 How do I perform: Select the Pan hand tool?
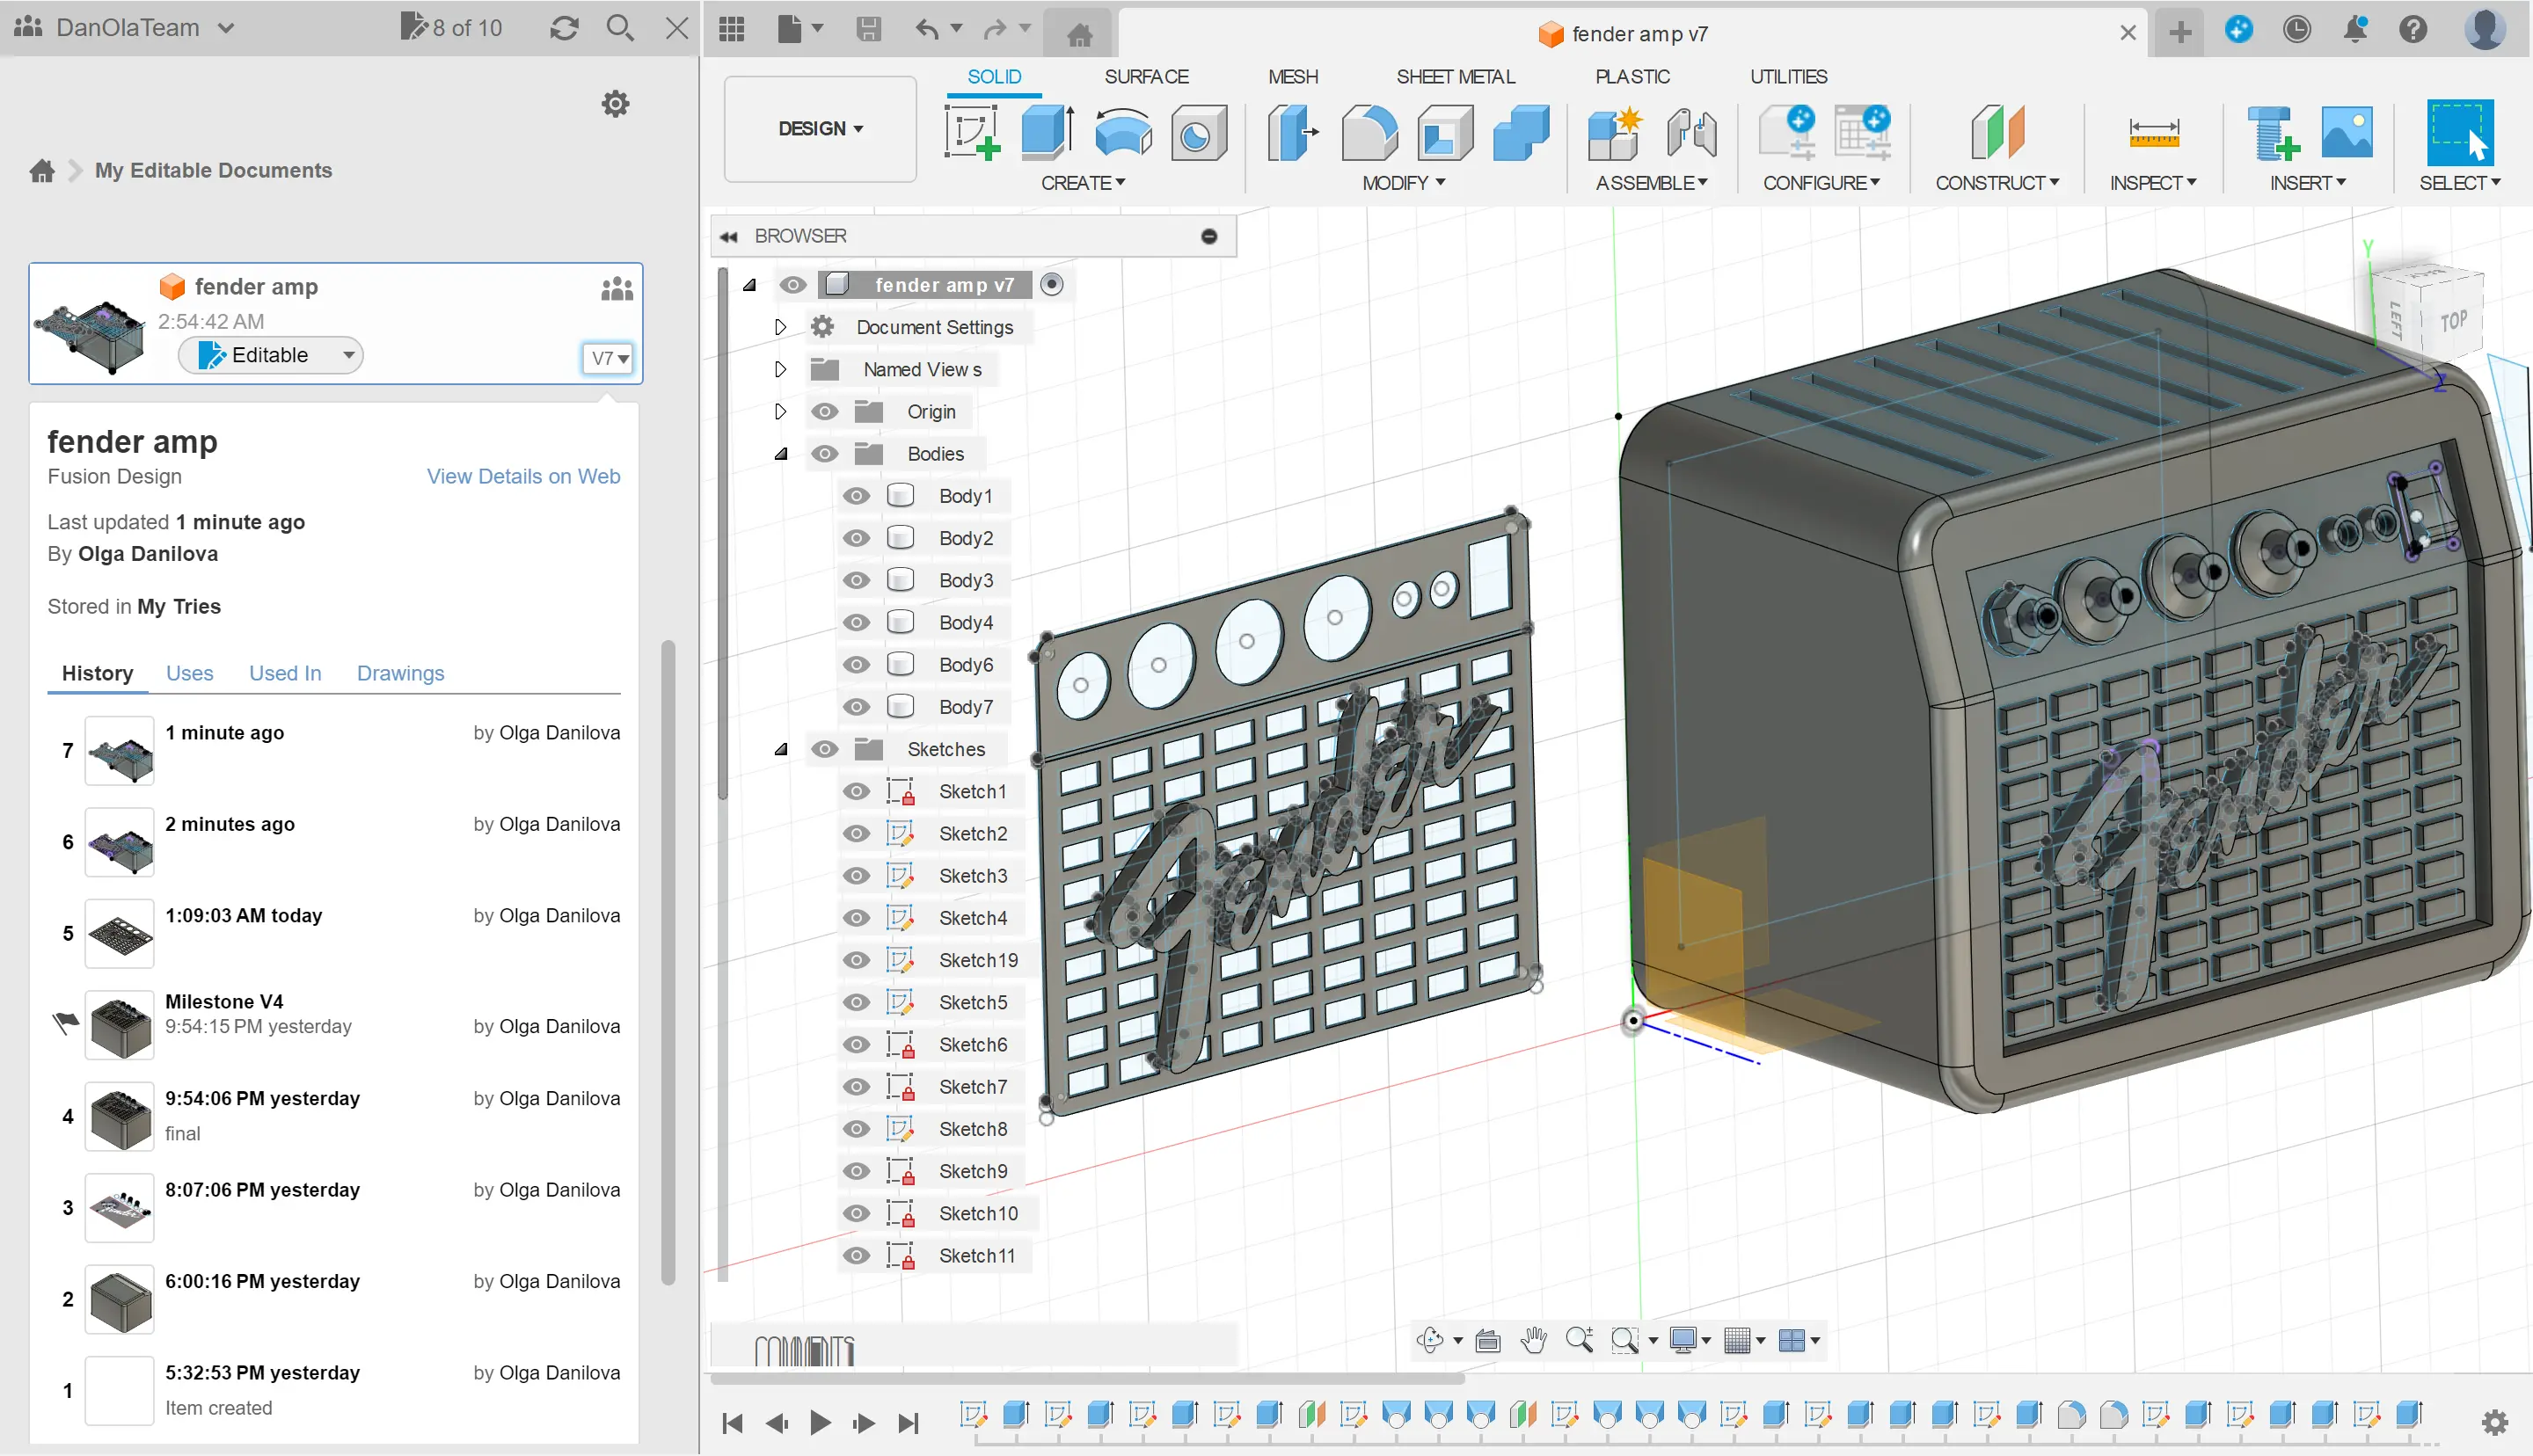pyautogui.click(x=1533, y=1340)
